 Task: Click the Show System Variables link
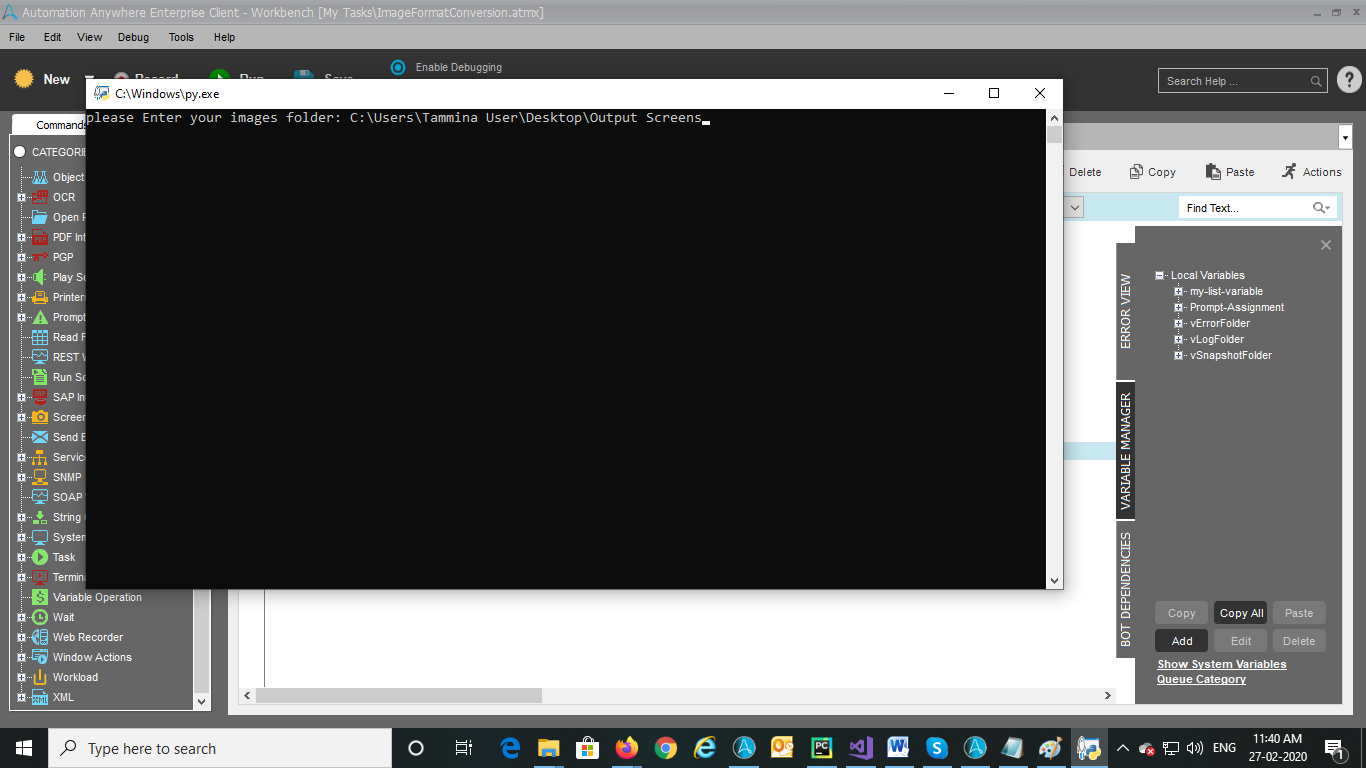coord(1222,664)
